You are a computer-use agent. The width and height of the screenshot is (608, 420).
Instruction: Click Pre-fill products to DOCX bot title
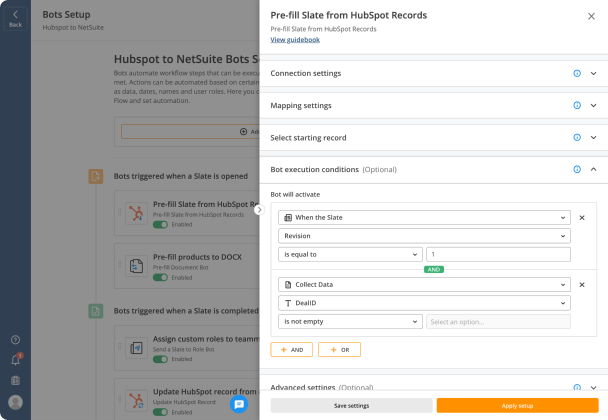197,257
